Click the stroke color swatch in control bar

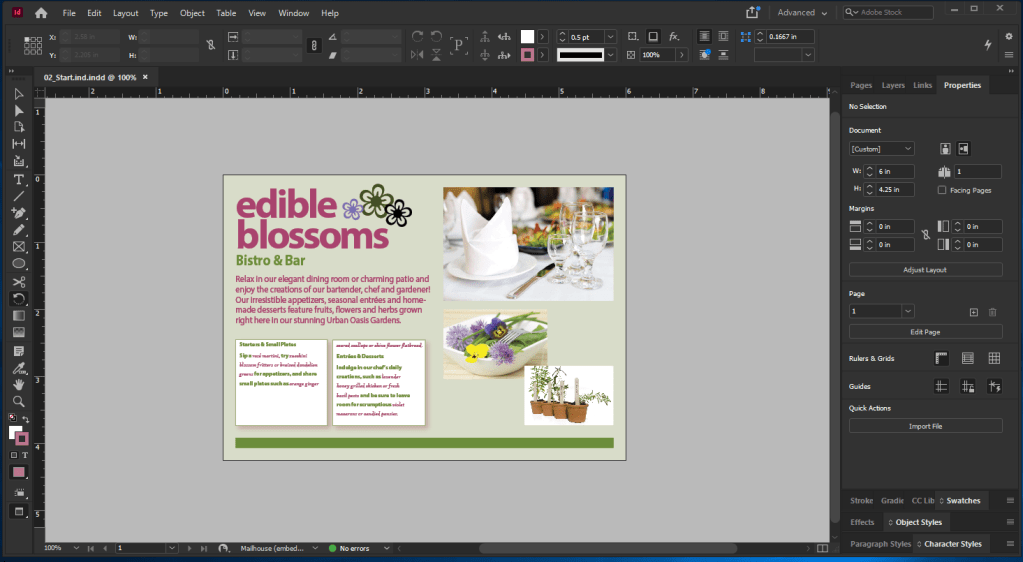point(527,55)
